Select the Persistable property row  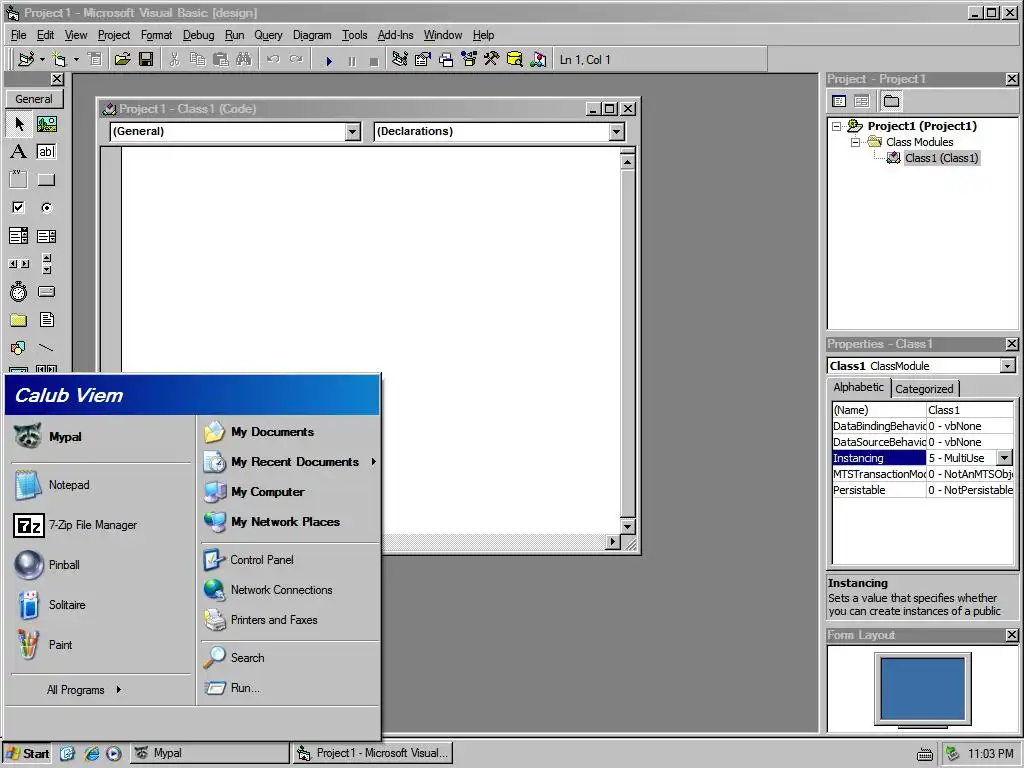(x=922, y=490)
